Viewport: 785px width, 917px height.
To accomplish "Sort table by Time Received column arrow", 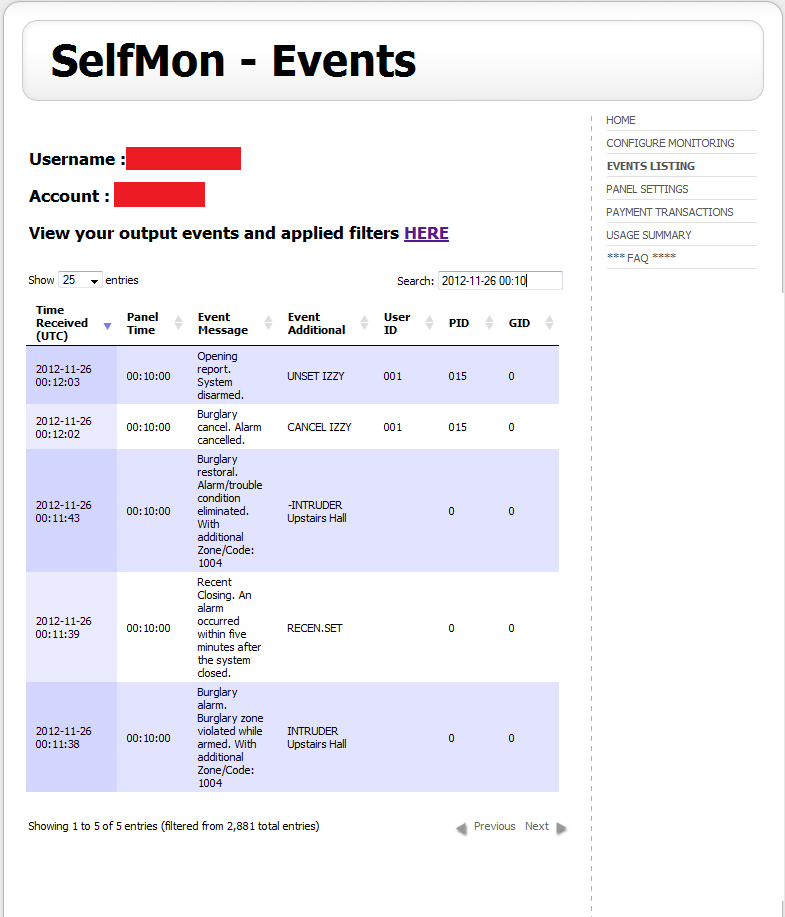I will tap(107, 326).
